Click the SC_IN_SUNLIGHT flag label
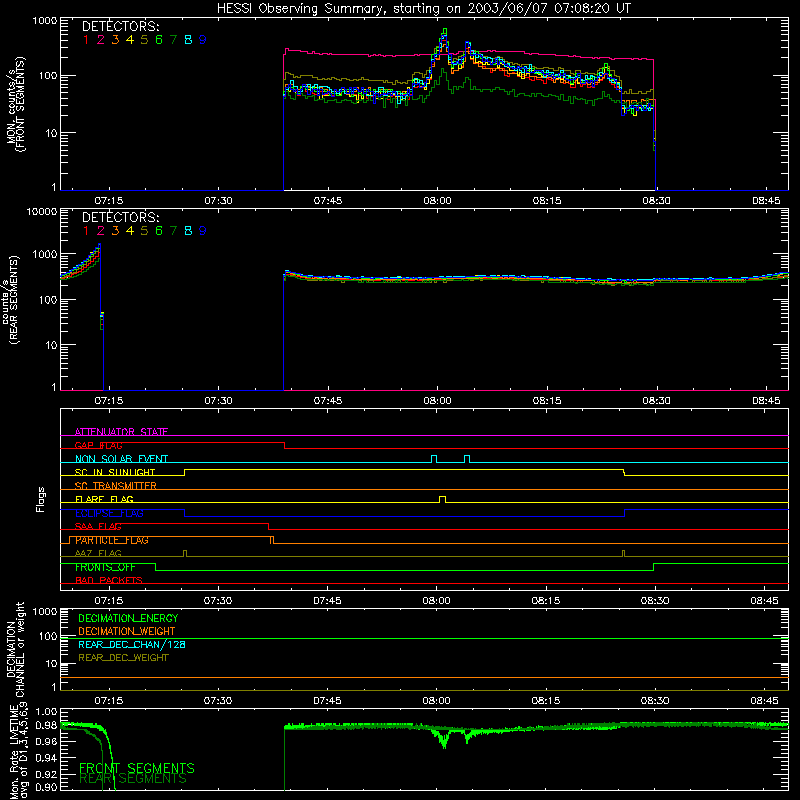 coord(115,472)
